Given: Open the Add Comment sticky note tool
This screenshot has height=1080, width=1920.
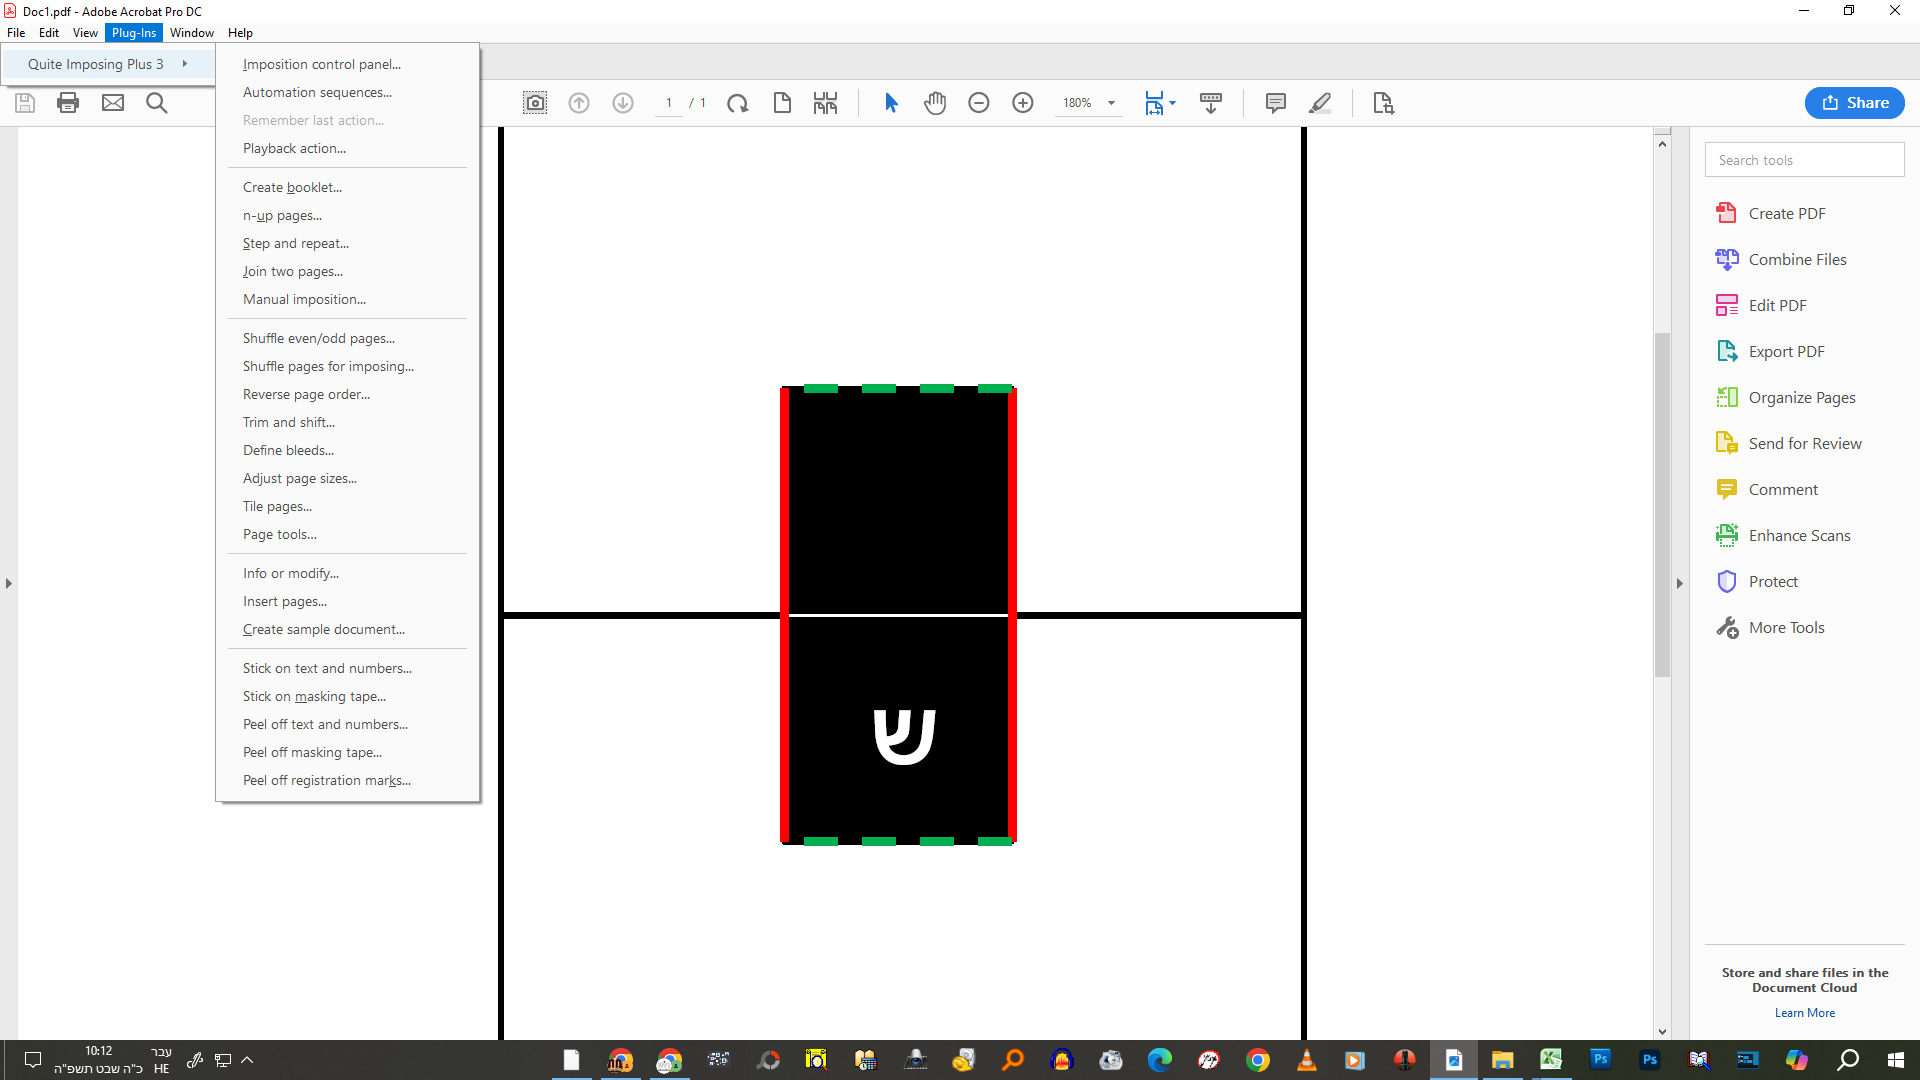Looking at the screenshot, I should pyautogui.click(x=1275, y=103).
